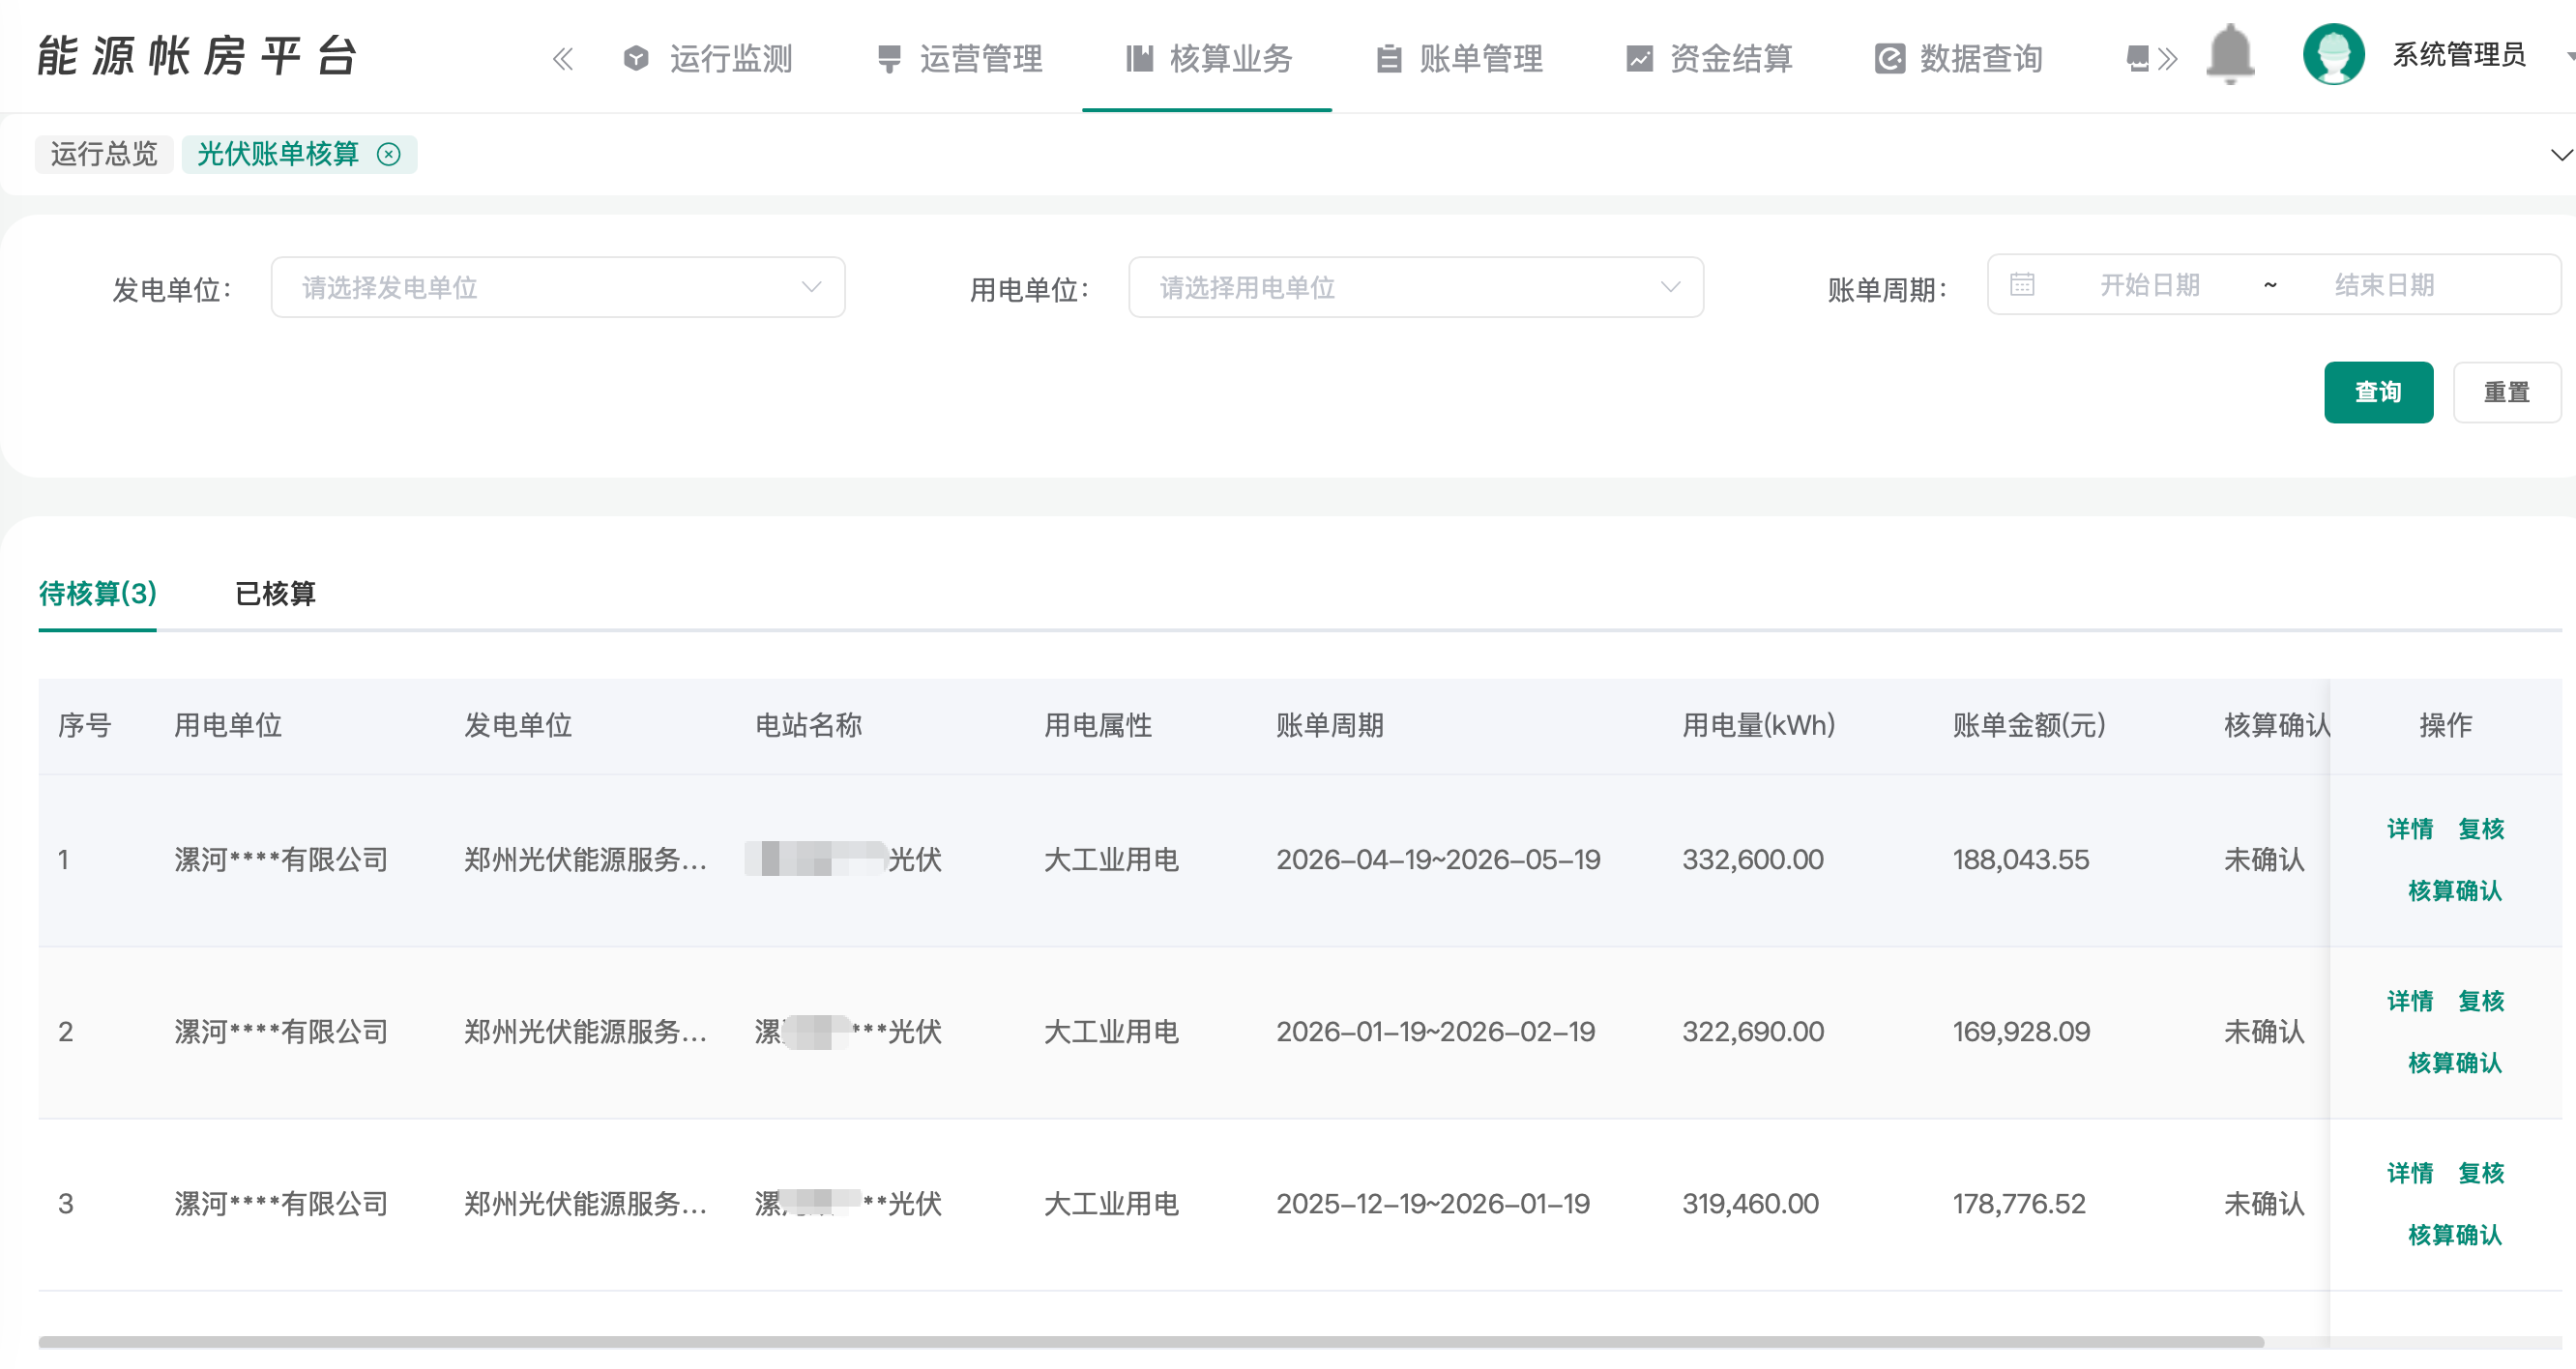Click the 查询 button
Screen dimensions: 2576x1369
pyautogui.click(x=2378, y=392)
